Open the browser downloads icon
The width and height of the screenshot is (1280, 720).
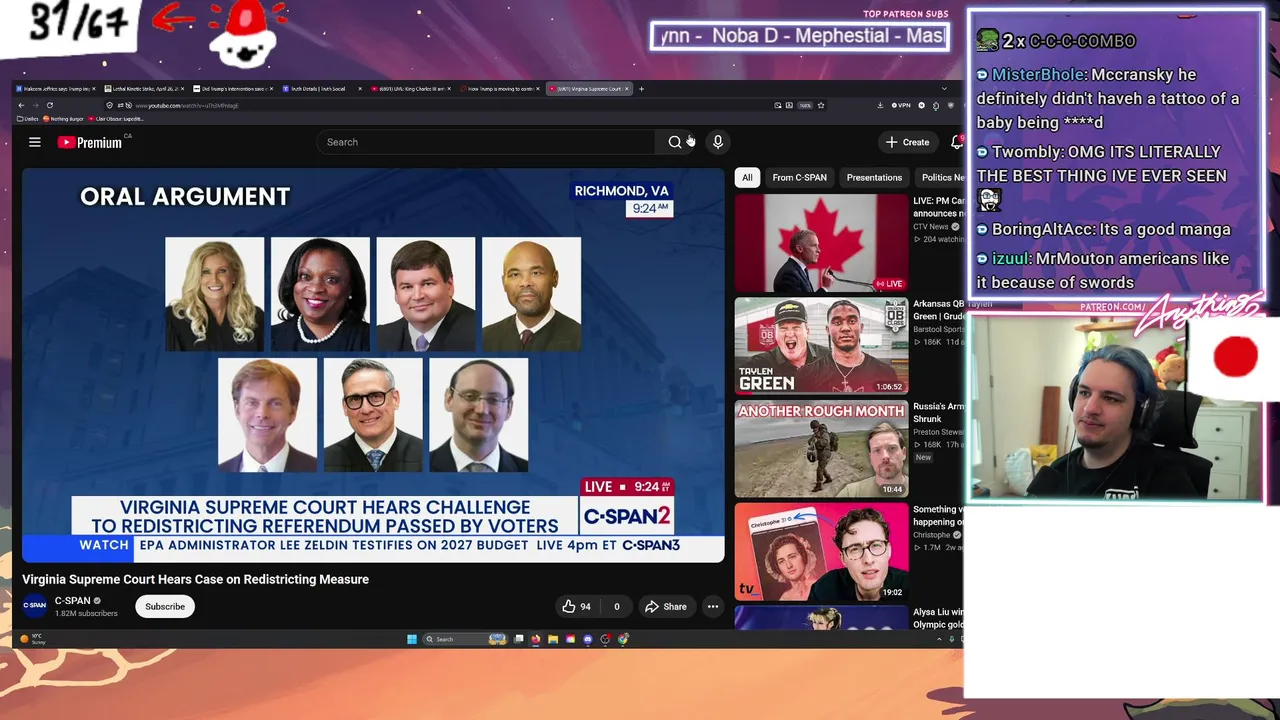point(880,105)
